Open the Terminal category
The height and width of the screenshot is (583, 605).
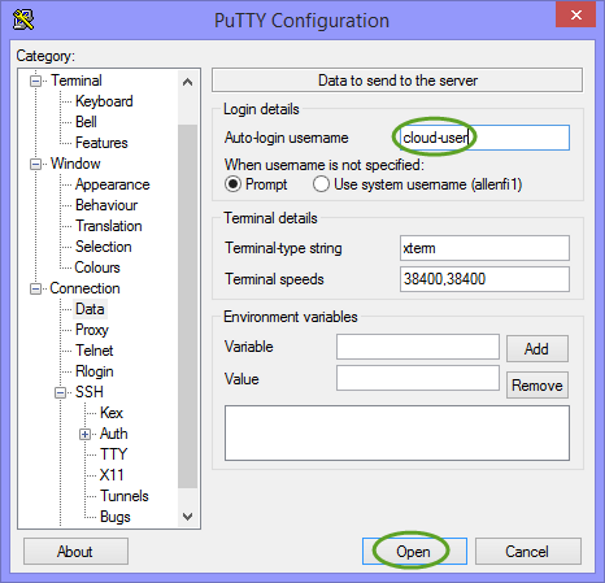(76, 81)
